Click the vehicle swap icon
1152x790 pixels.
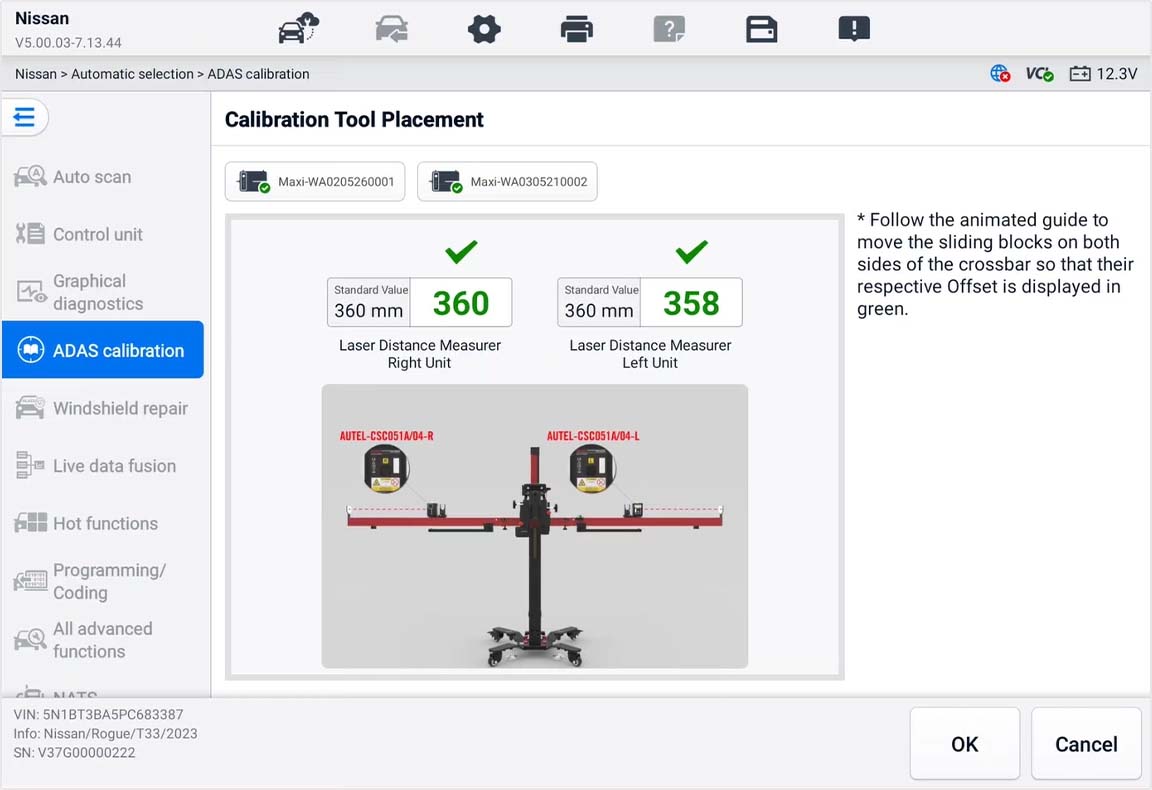tap(392, 29)
